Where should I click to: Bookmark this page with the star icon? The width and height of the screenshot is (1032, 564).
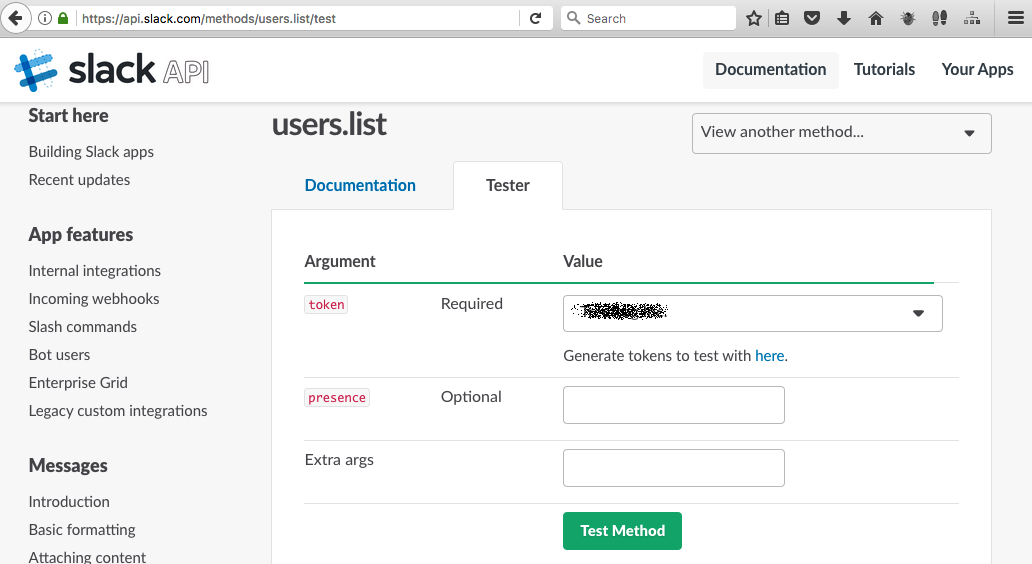754,18
